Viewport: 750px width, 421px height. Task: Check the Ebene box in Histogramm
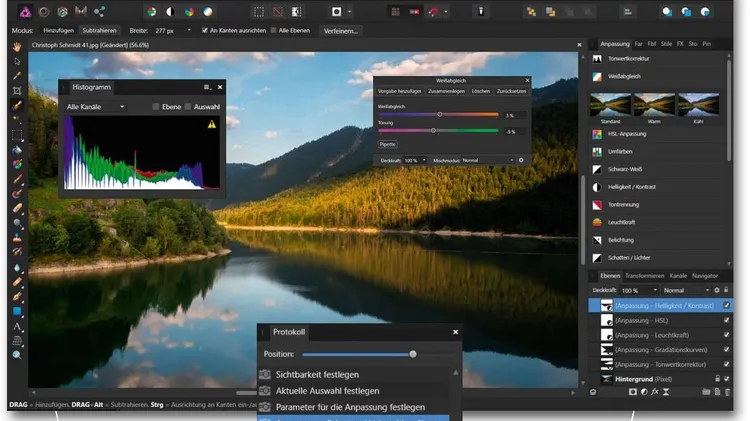coord(155,107)
